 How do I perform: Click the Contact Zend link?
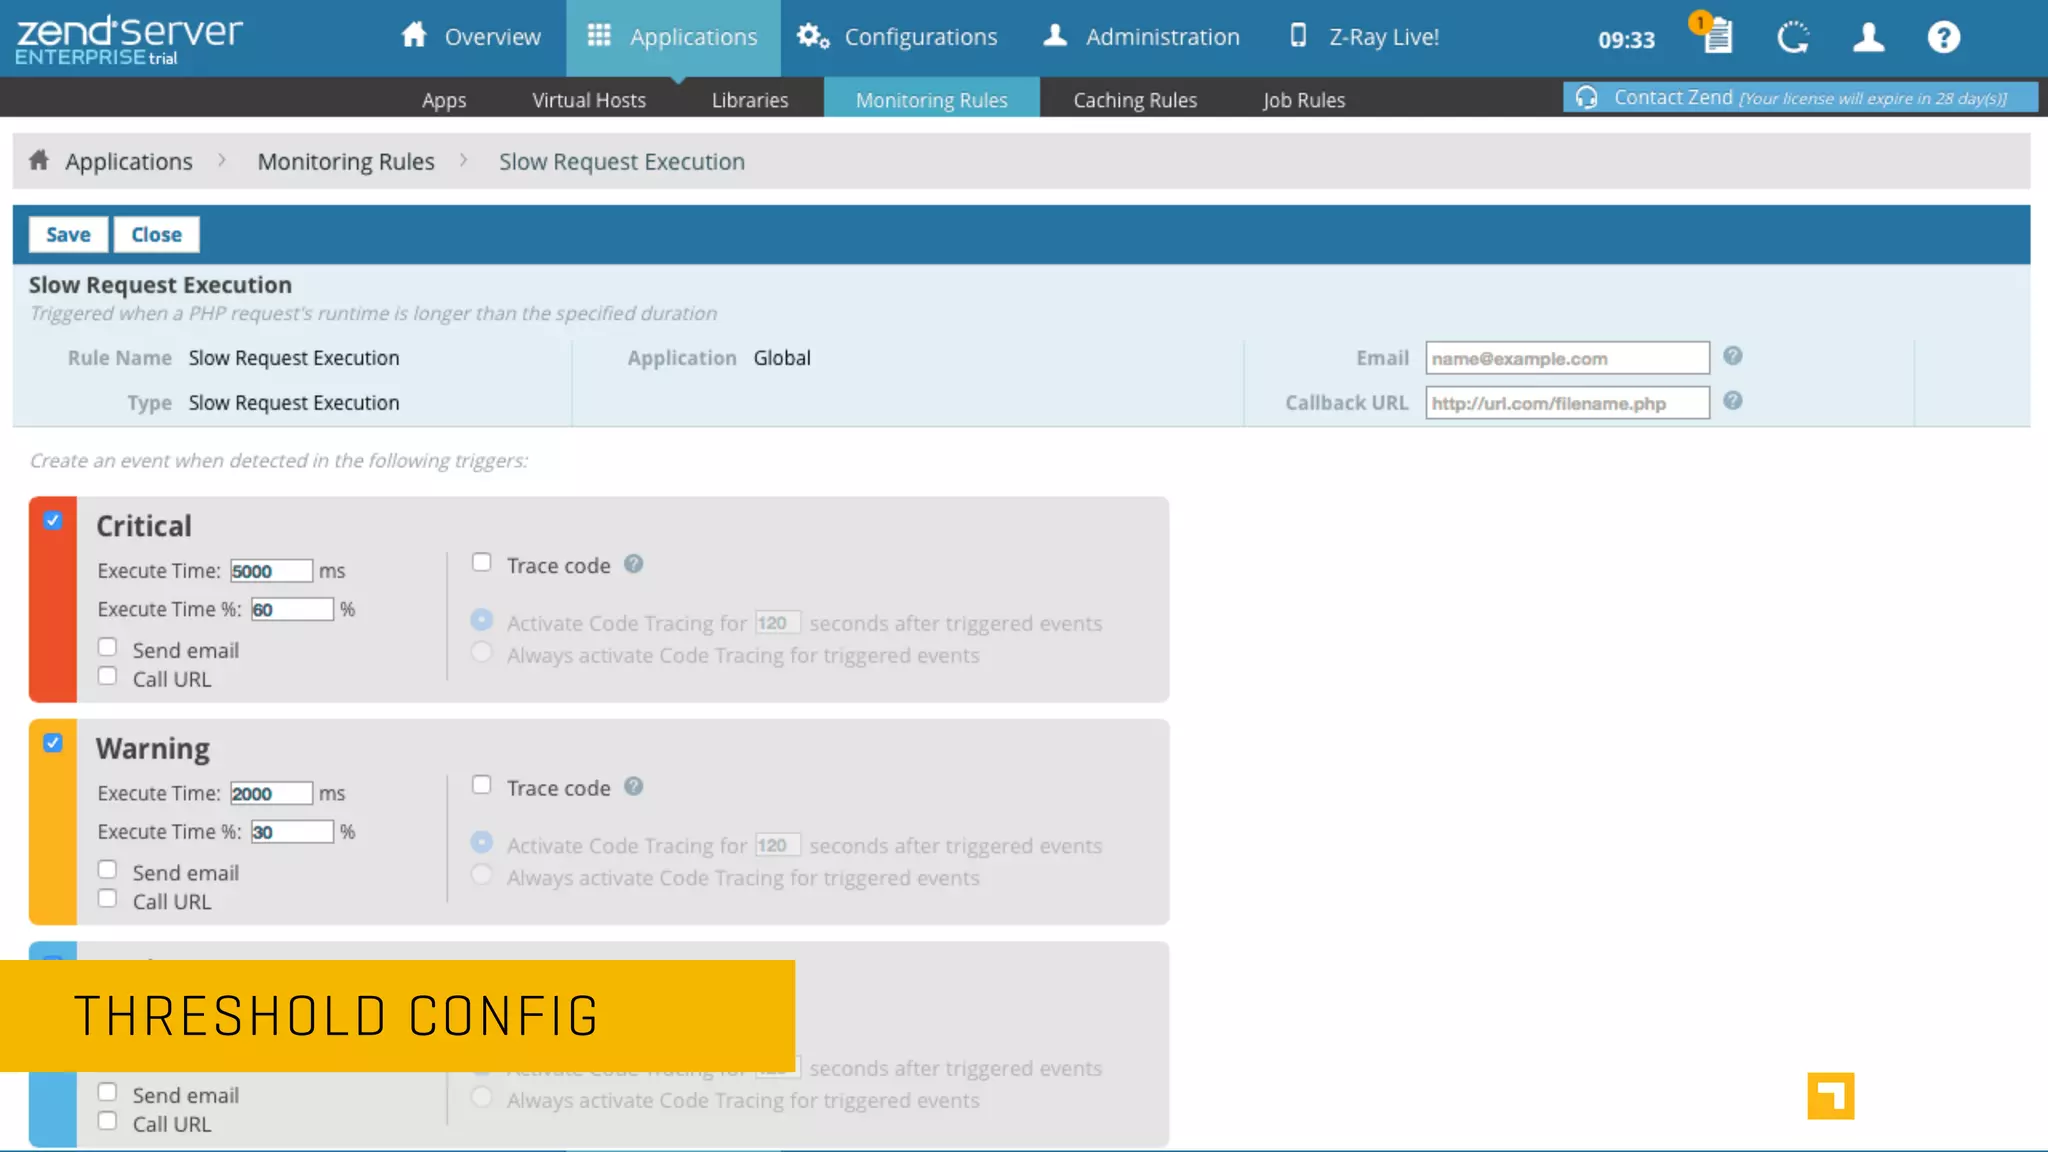pos(1672,97)
